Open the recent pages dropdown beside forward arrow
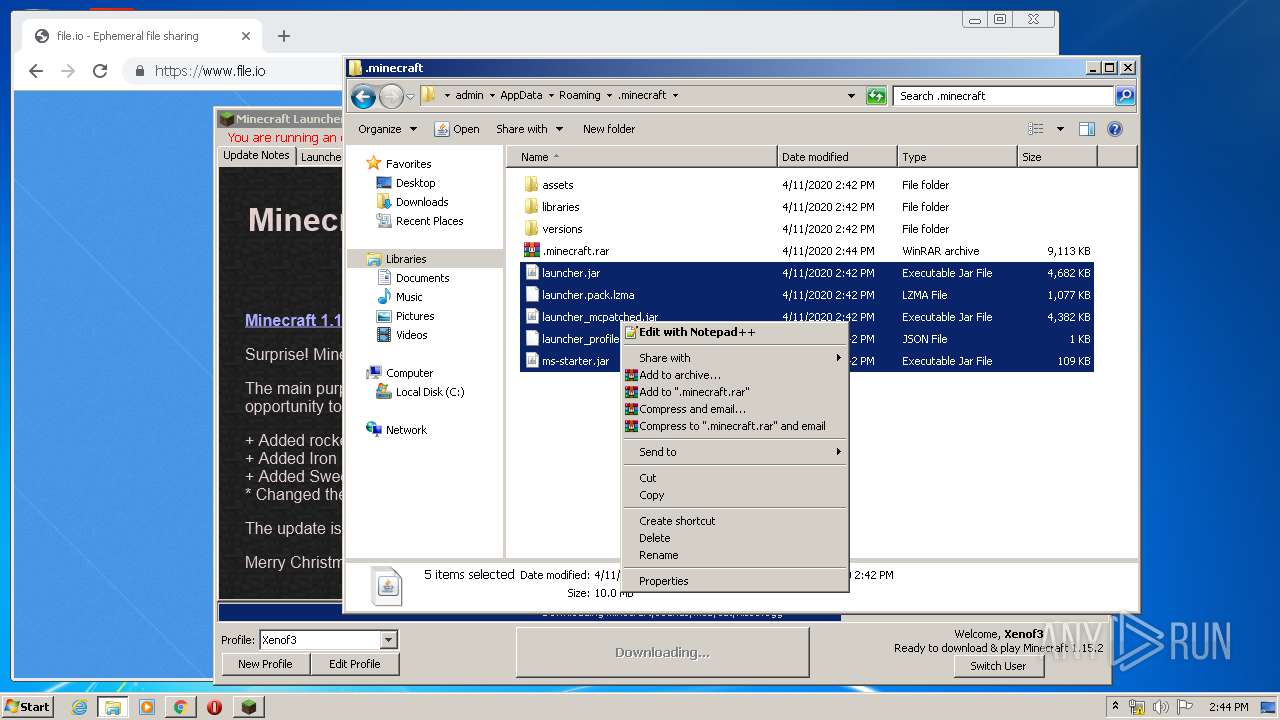The height and width of the screenshot is (720, 1280). [x=410, y=97]
